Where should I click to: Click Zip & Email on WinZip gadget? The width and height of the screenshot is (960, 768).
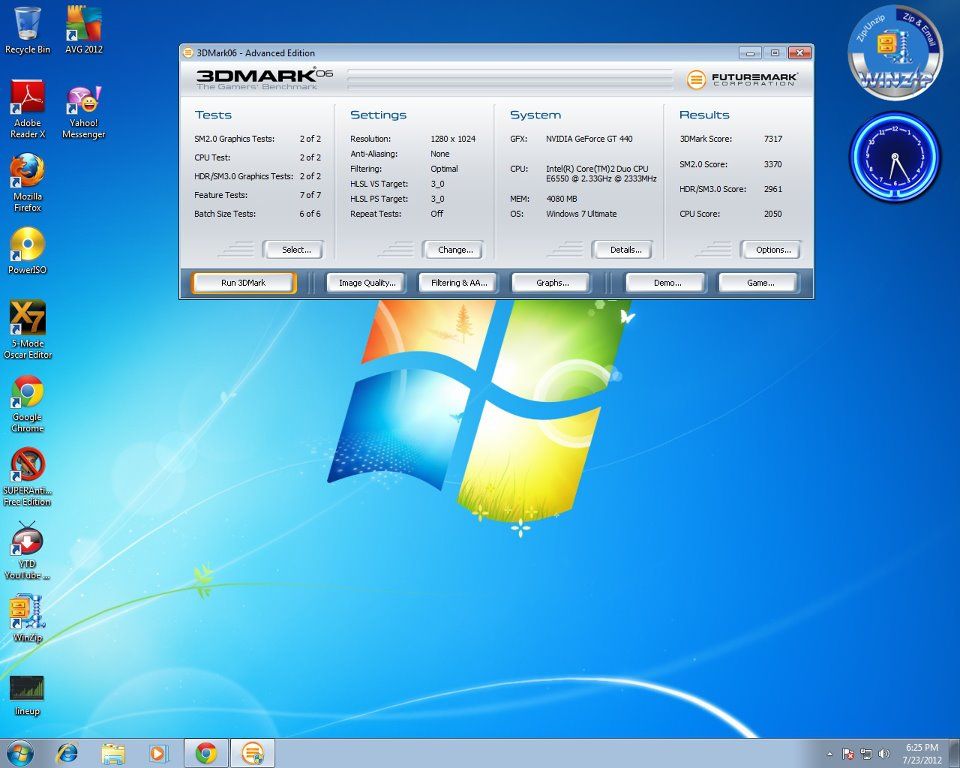(920, 29)
